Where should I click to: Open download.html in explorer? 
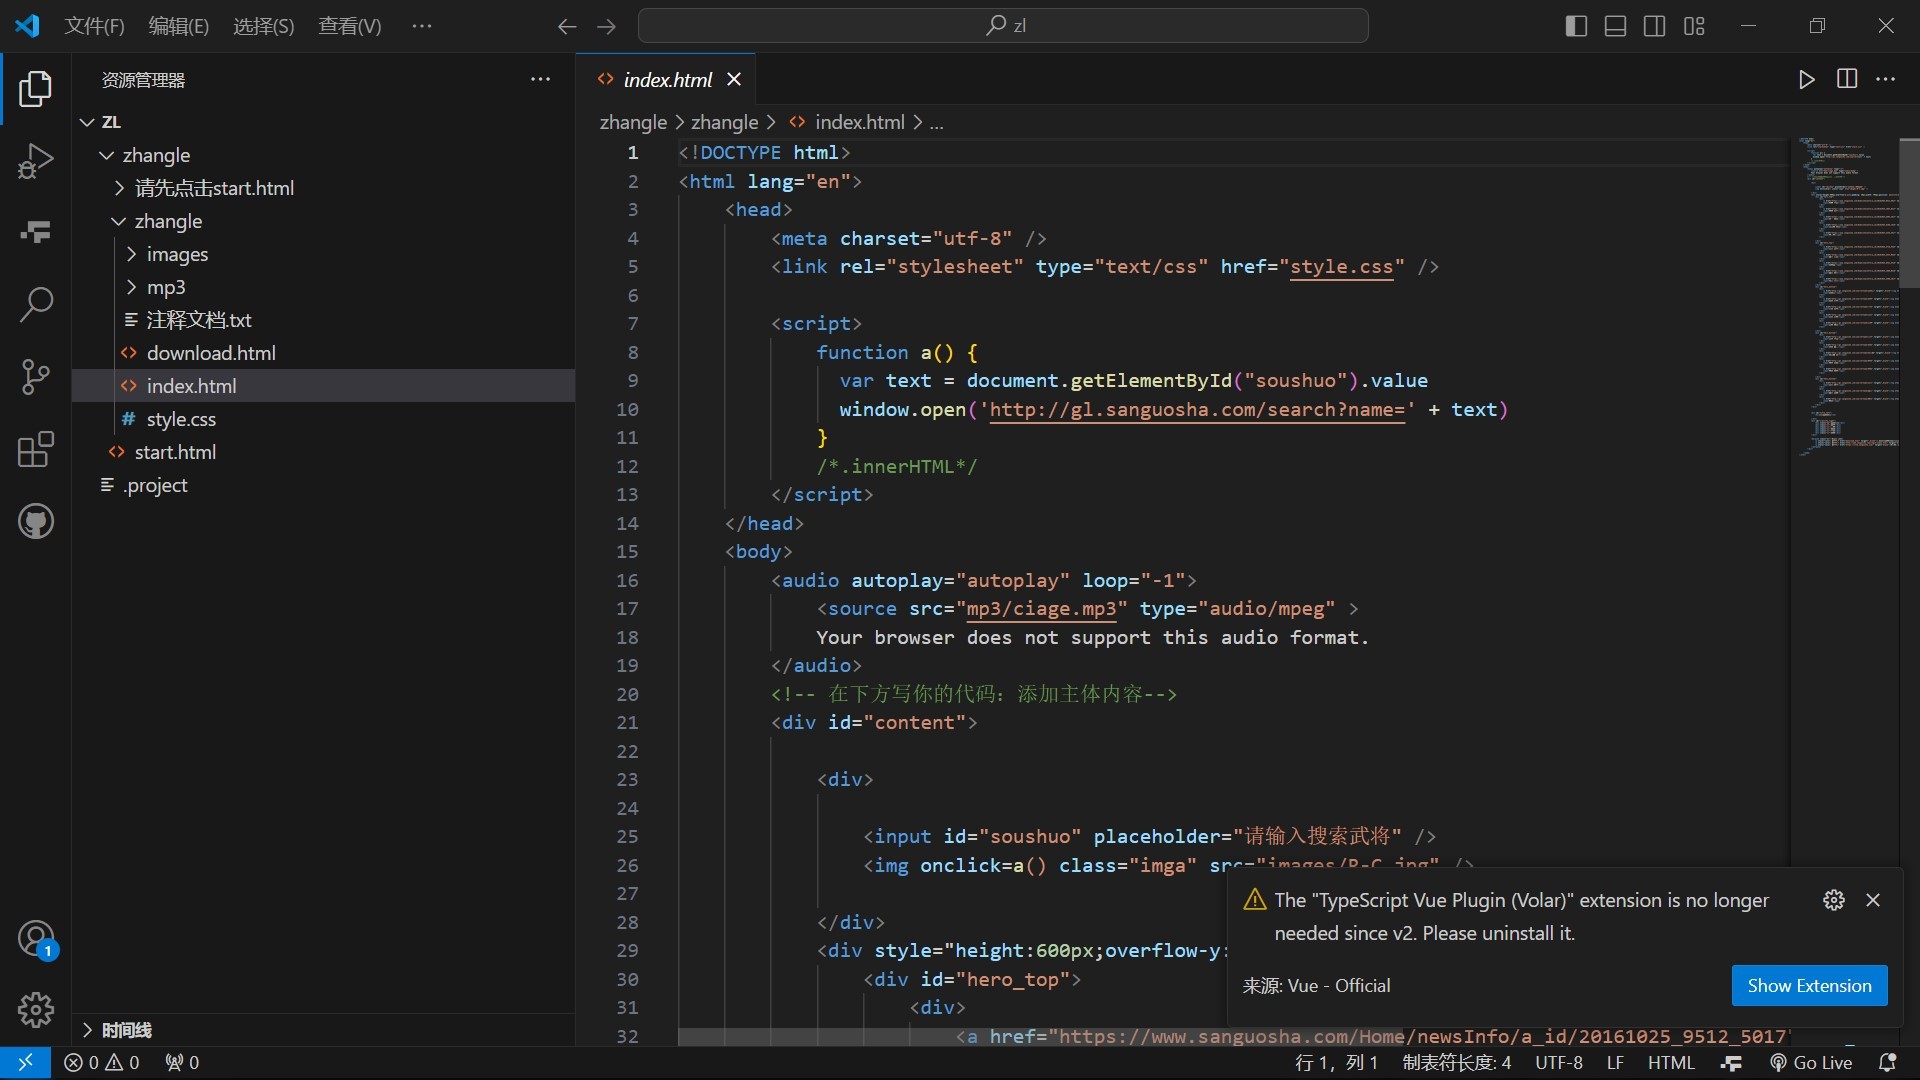(x=323, y=353)
